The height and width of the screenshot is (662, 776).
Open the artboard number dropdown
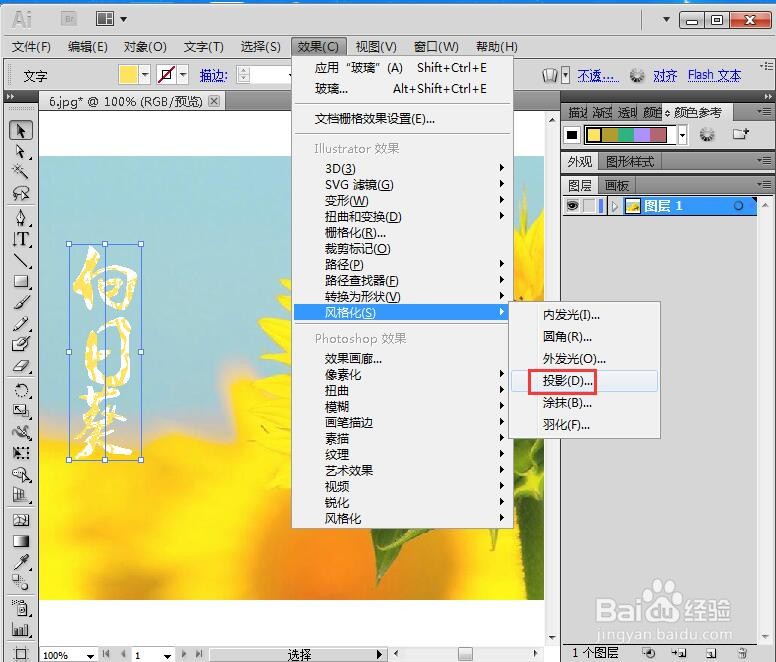point(168,656)
